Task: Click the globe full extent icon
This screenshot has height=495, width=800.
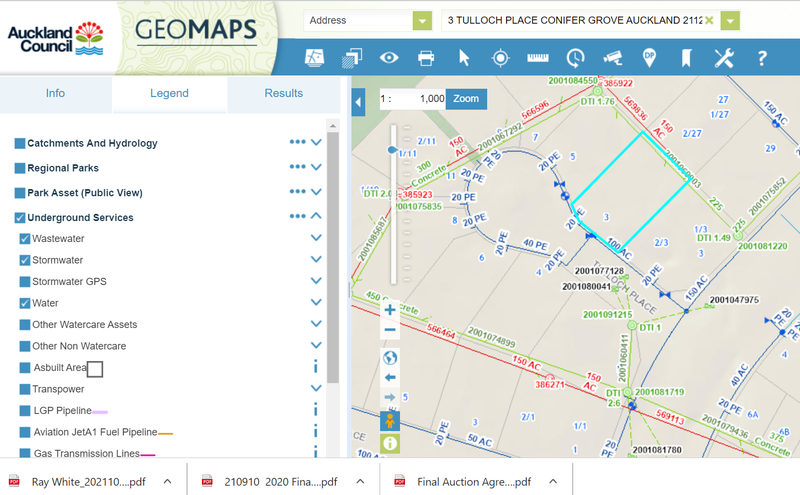Action: coord(390,357)
